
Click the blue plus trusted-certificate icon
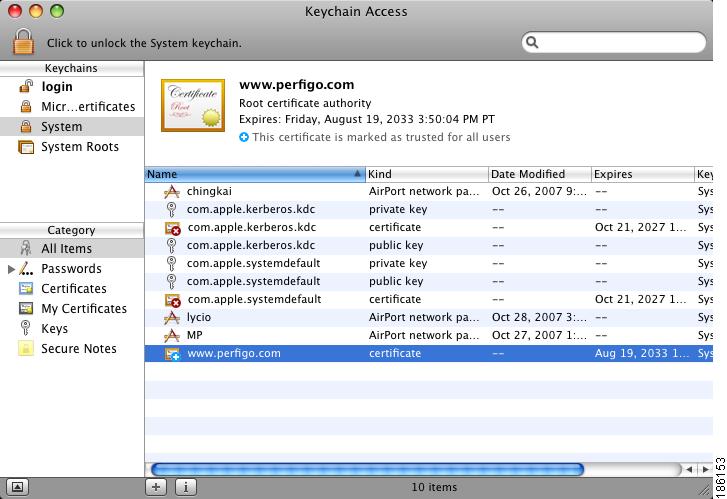pyautogui.click(x=244, y=137)
